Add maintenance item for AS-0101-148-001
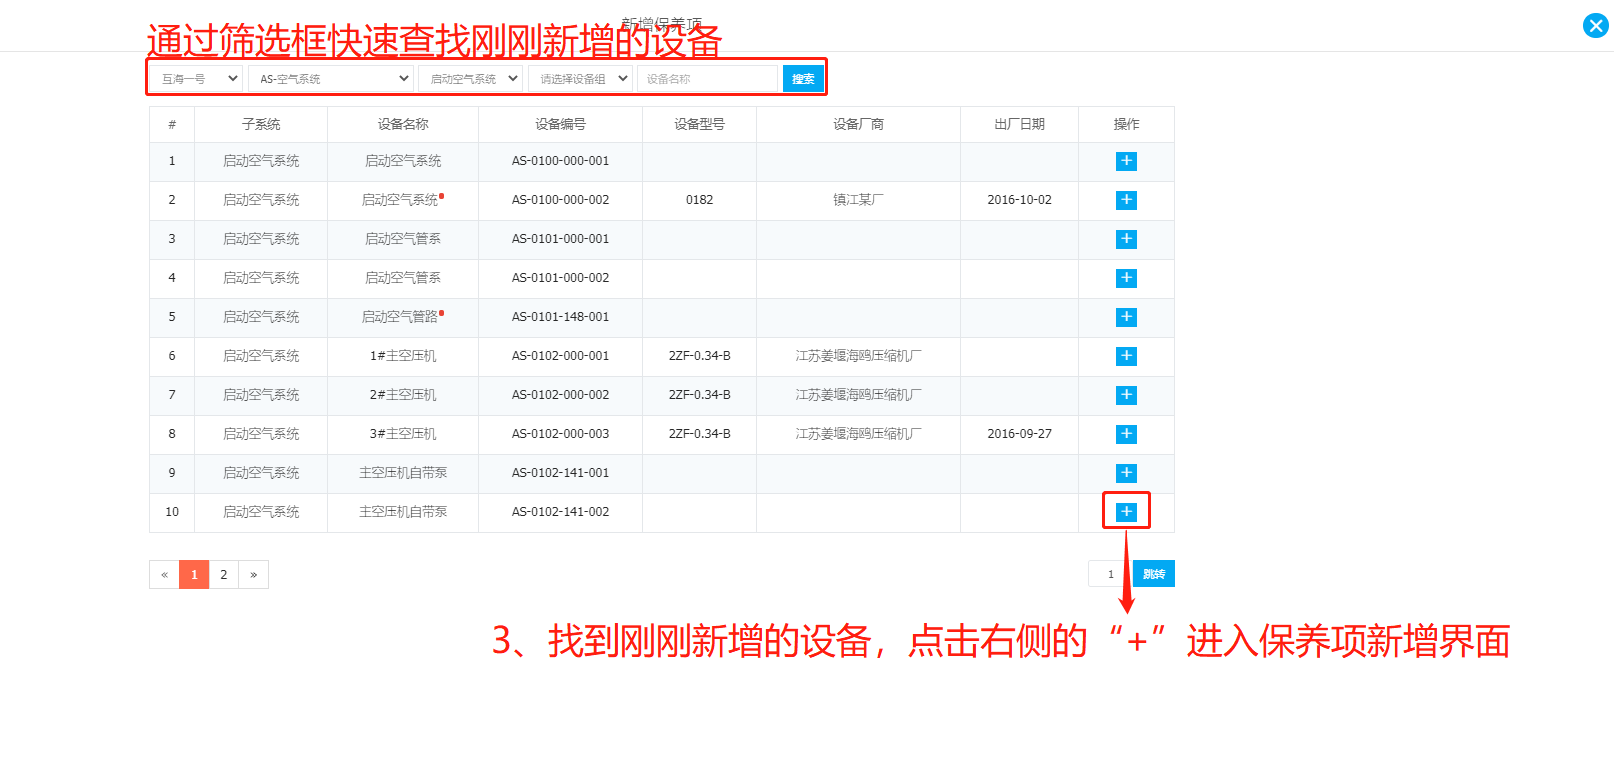 point(1126,317)
